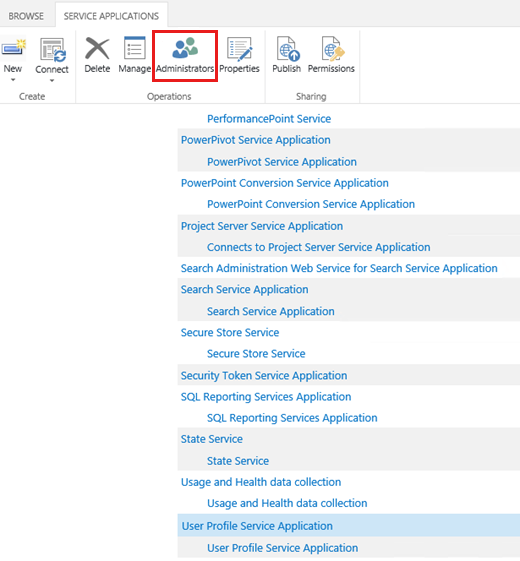Open the top-level State Service link
Image resolution: width=520 pixels, height=561 pixels.
(212, 439)
